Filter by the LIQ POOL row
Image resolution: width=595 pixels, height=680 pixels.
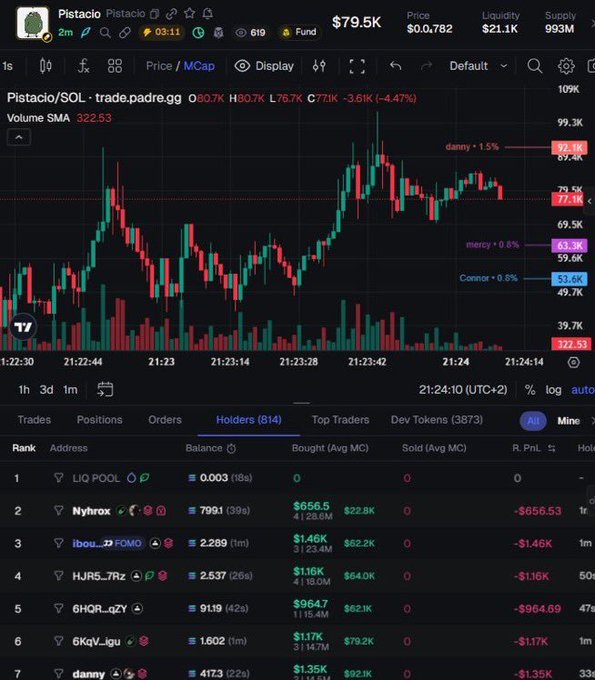(59, 478)
